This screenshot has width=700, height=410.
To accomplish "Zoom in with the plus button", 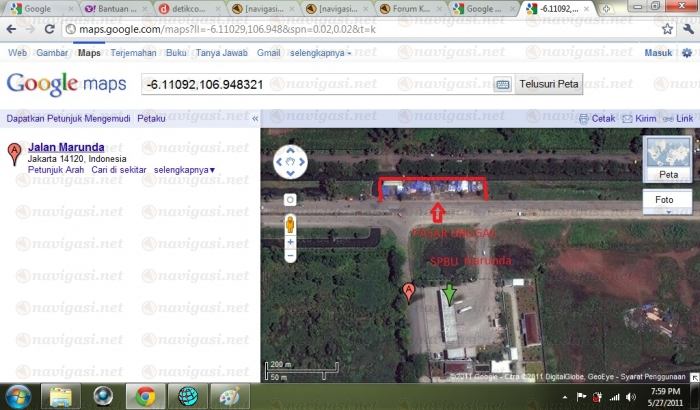I will [x=290, y=241].
